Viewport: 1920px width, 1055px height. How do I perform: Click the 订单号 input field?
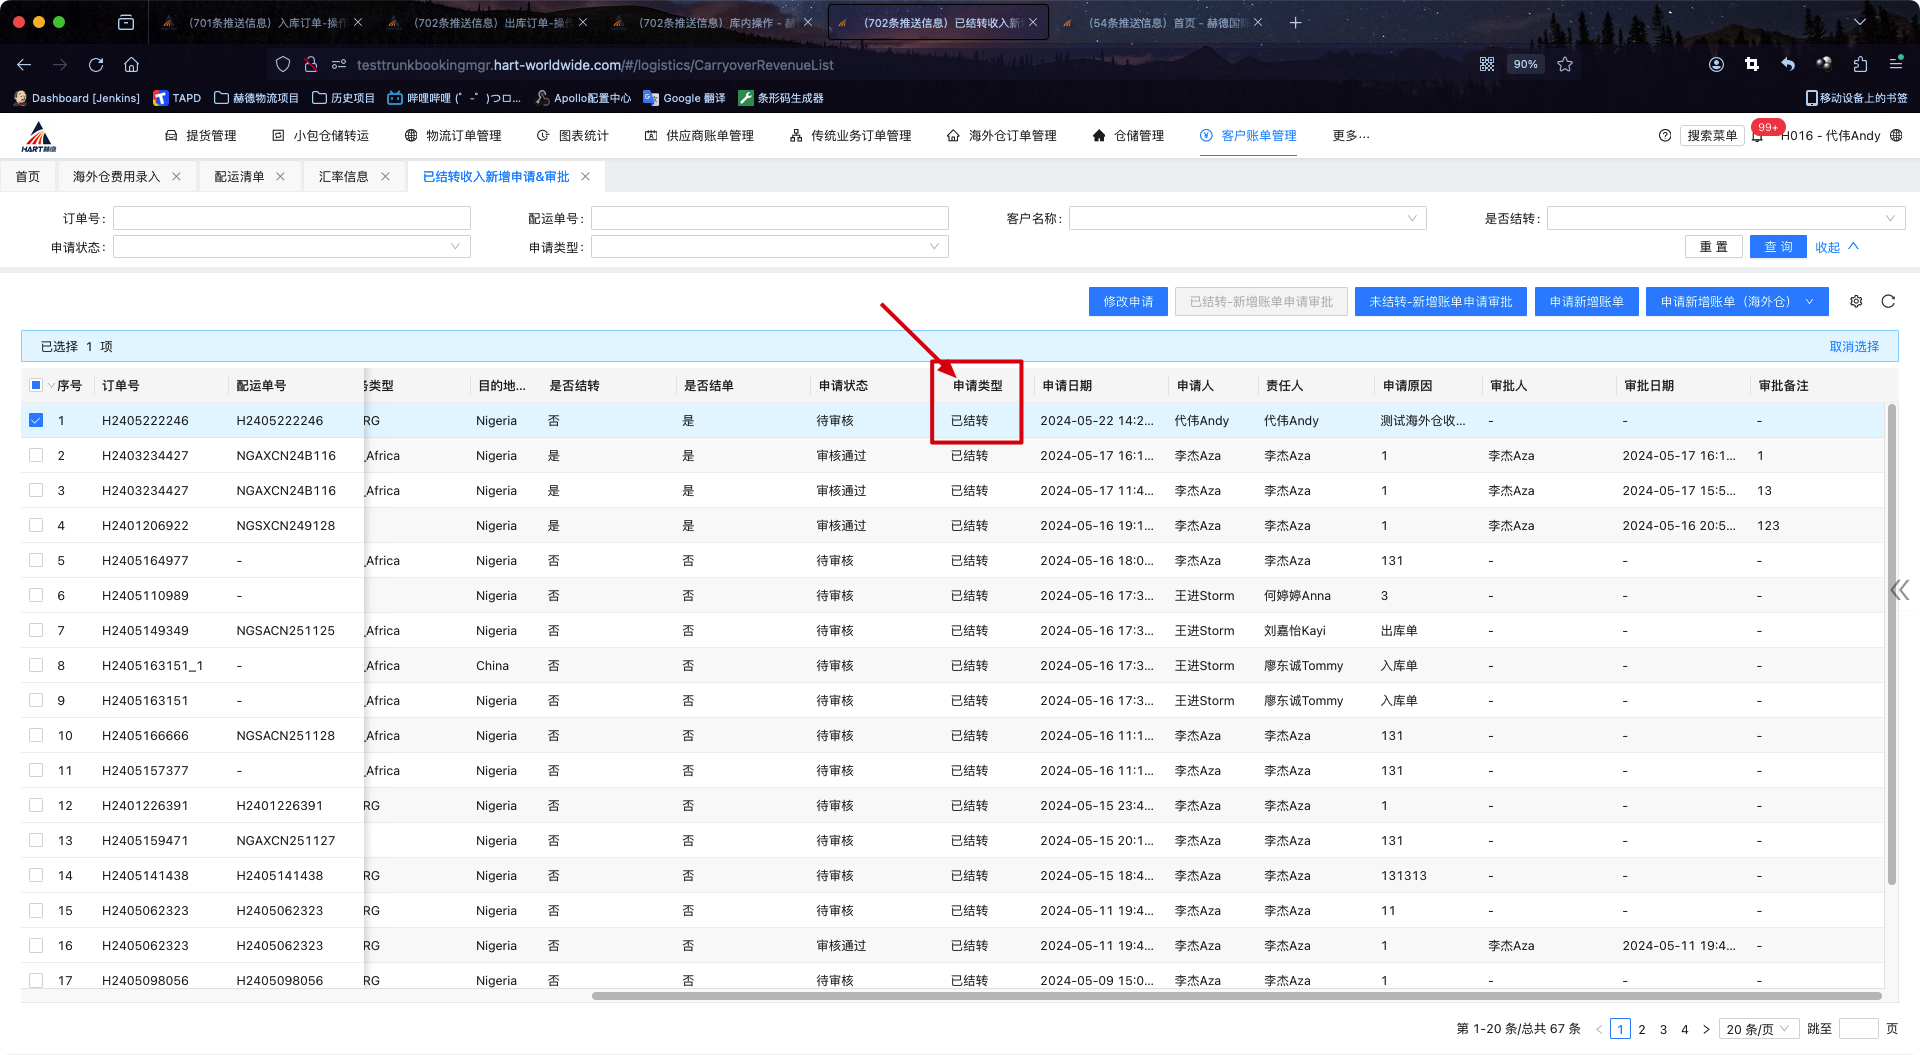[291, 219]
